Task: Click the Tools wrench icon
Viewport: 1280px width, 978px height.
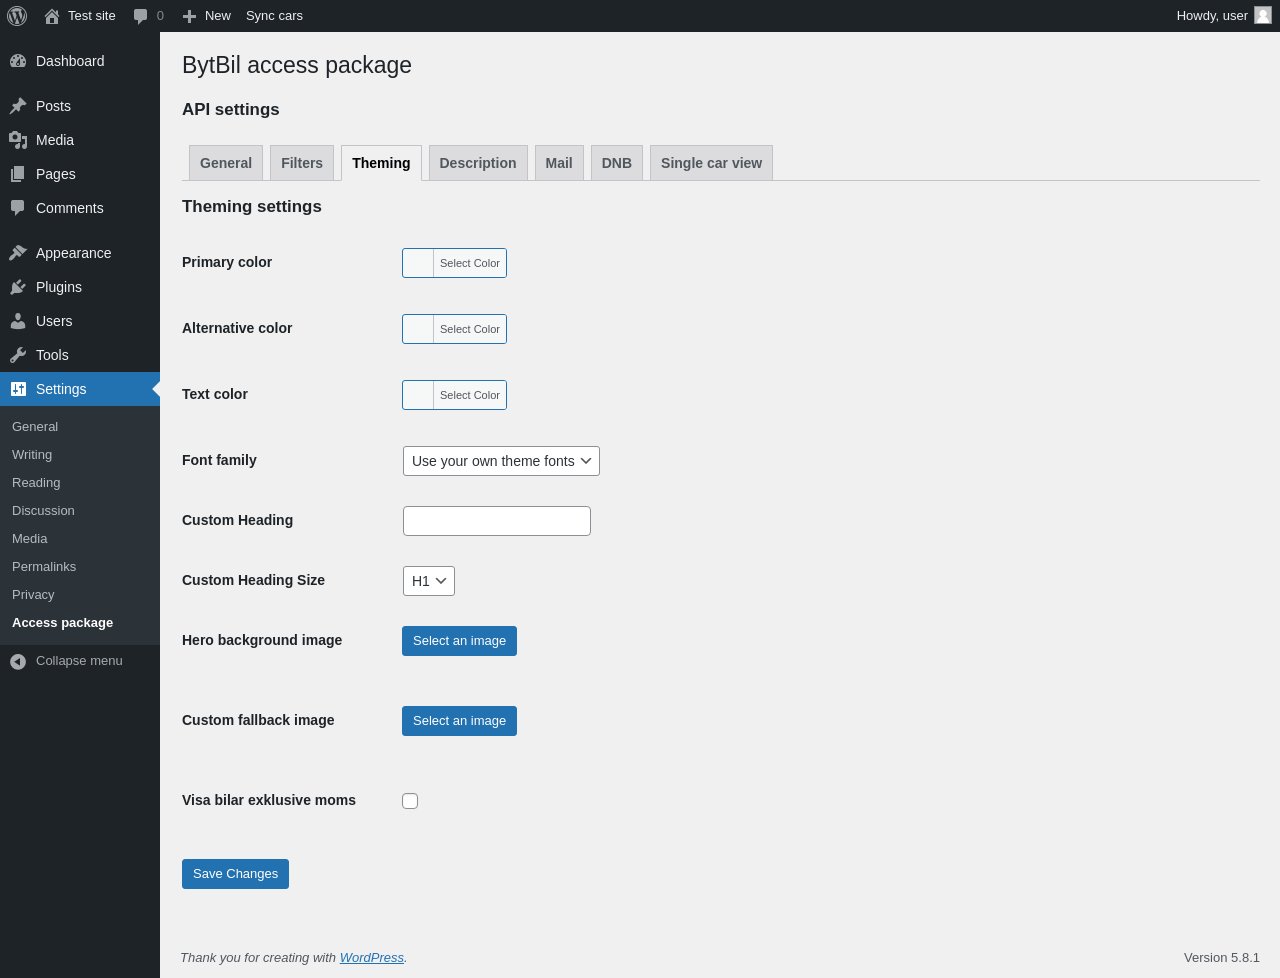Action: click(18, 355)
